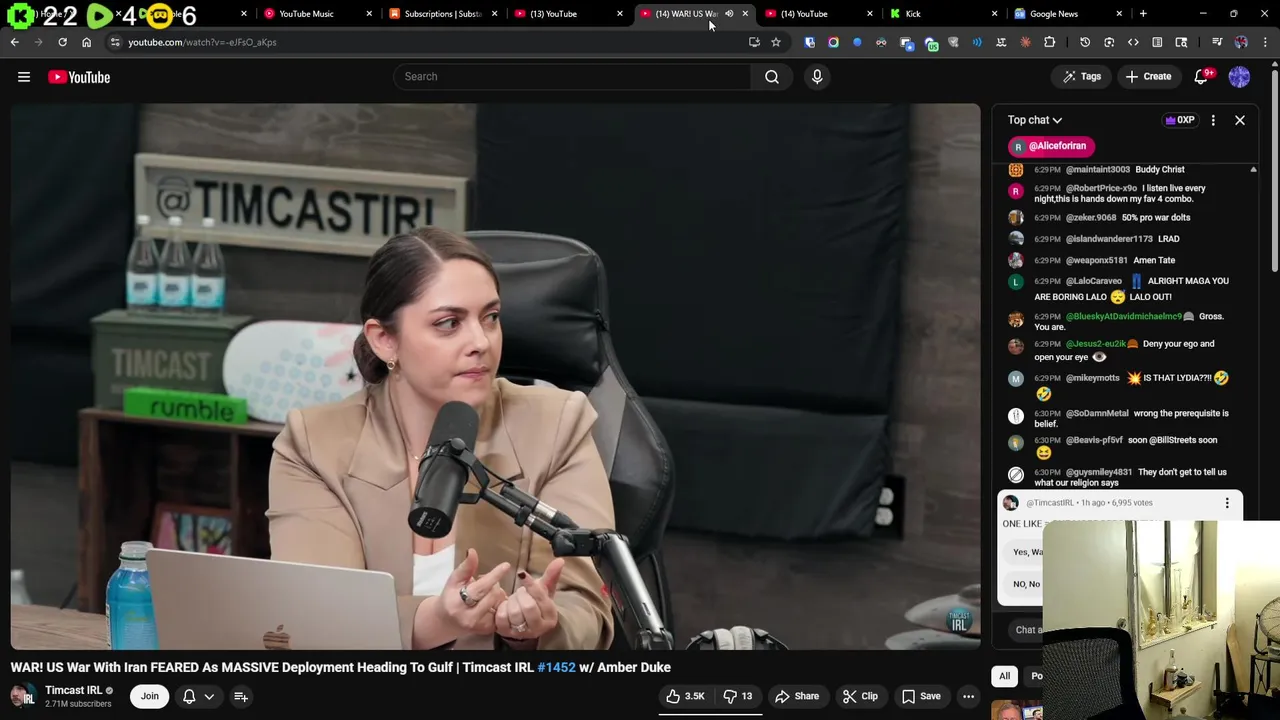Viewport: 1280px width, 720px height.
Task: Reload the page
Action: tap(62, 42)
